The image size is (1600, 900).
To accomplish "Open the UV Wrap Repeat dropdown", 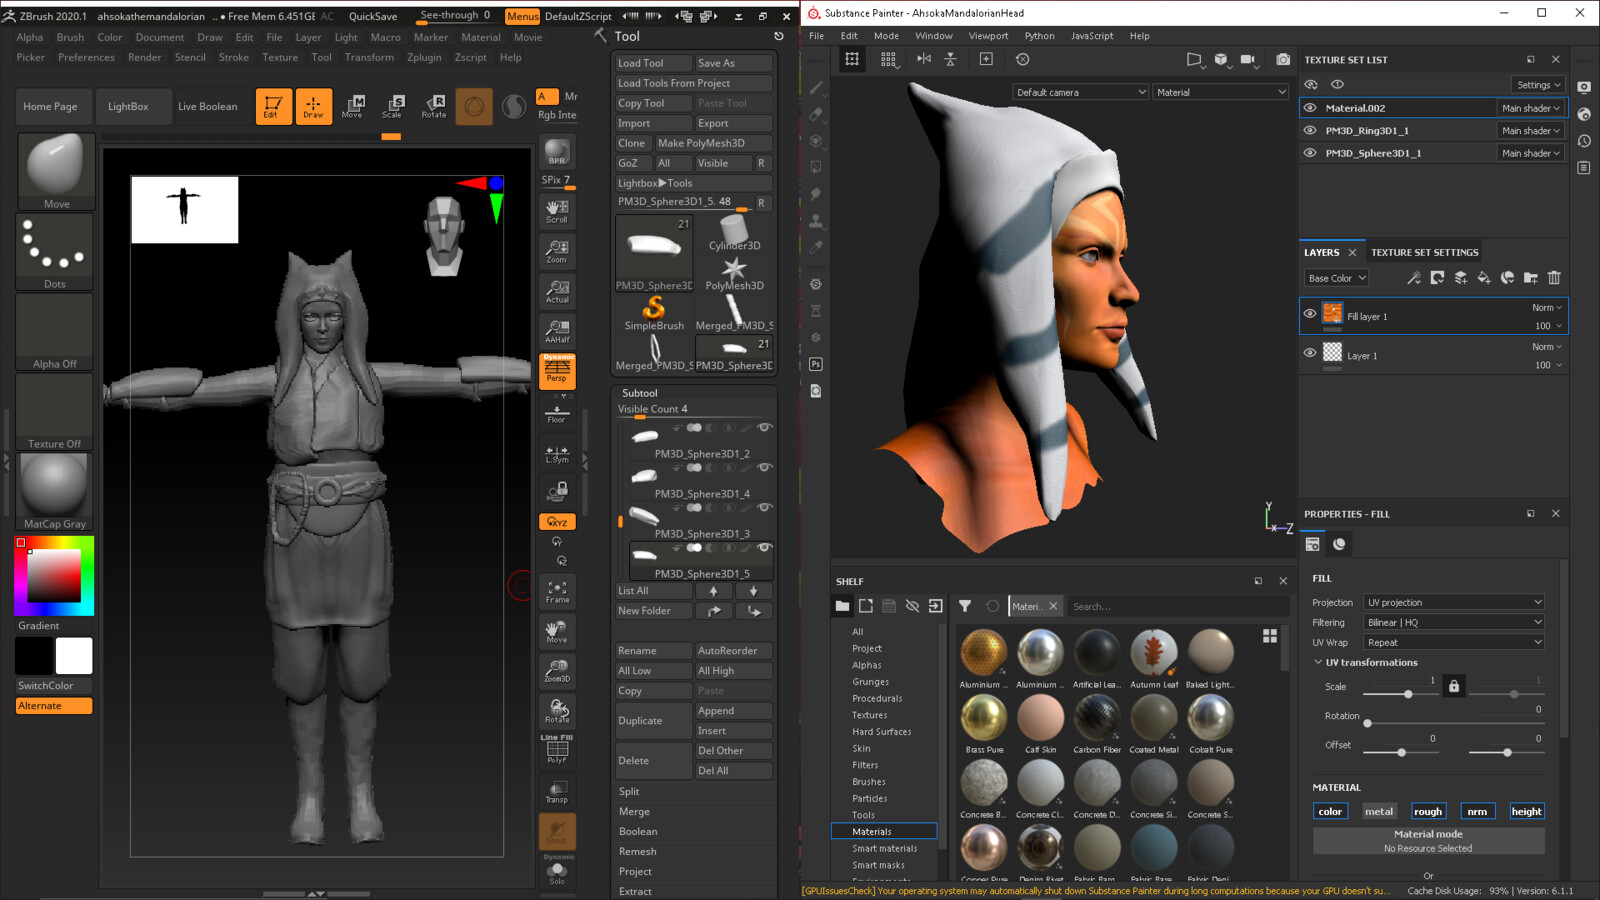I will (1454, 642).
